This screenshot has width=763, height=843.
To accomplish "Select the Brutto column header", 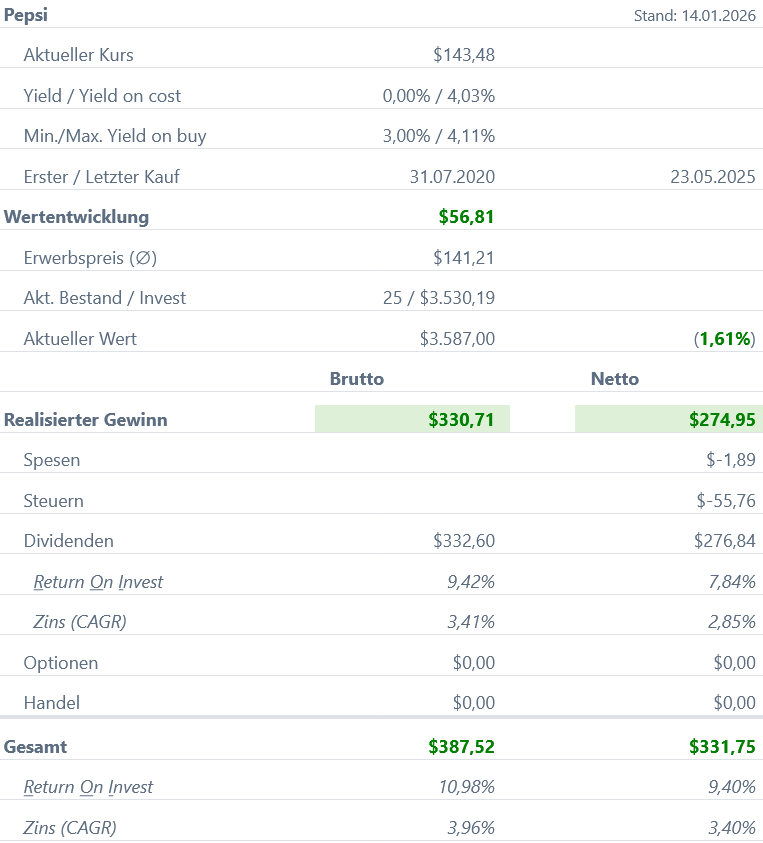I will [357, 379].
